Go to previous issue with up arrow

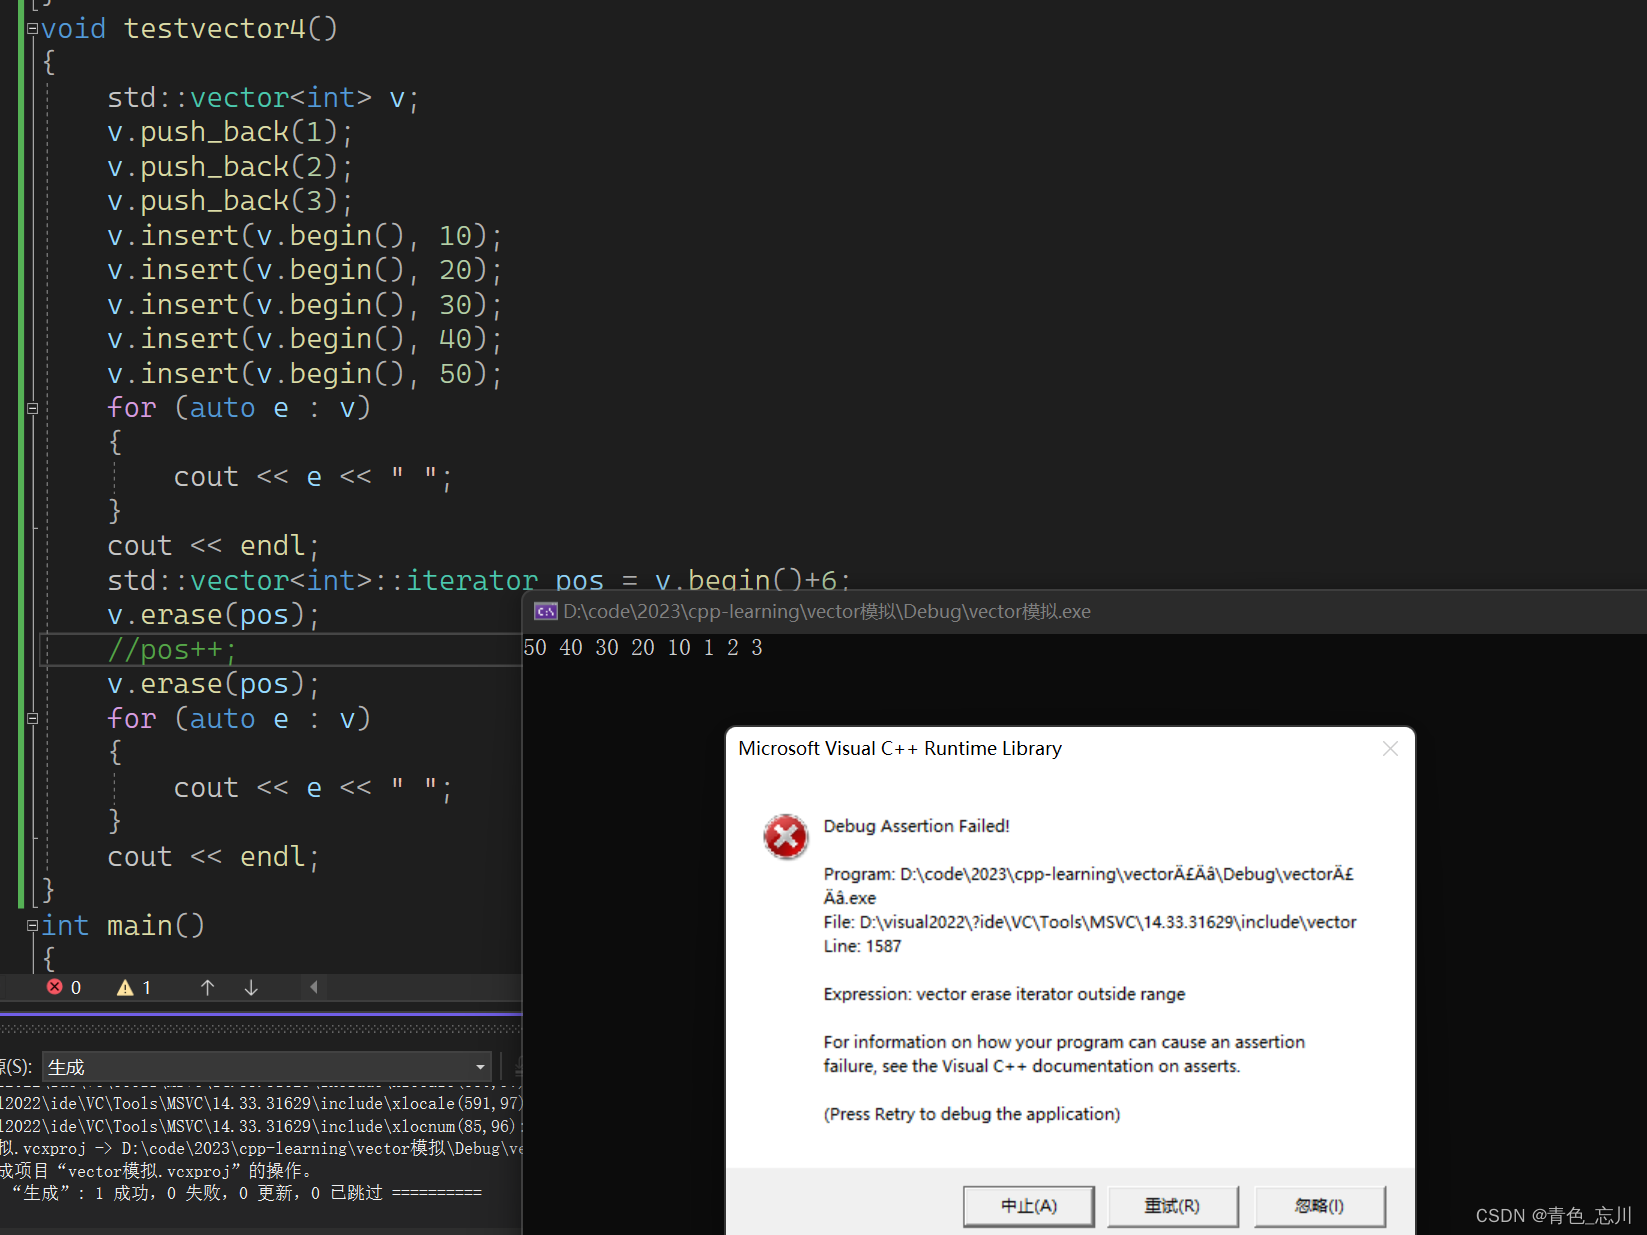pyautogui.click(x=208, y=987)
